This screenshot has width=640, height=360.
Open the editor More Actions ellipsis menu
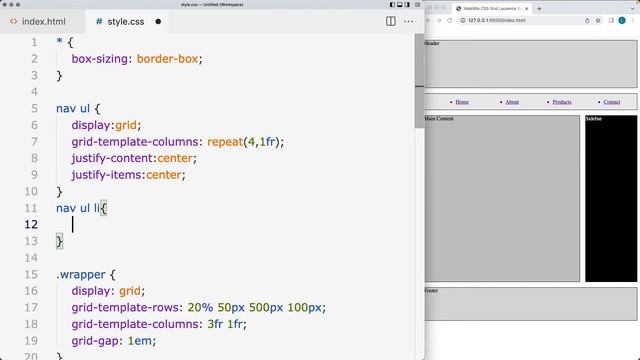pyautogui.click(x=408, y=21)
